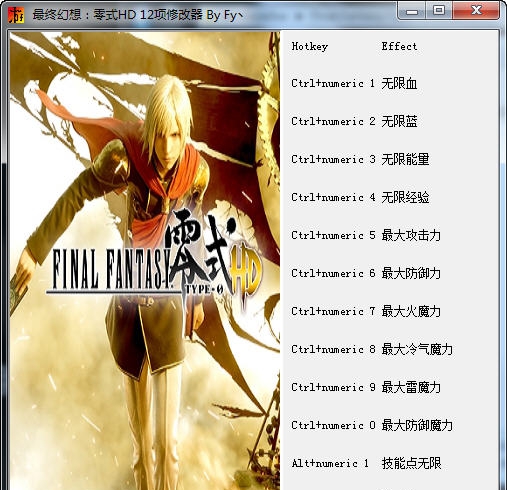Select the Ctrl+numeric 7 hotkey label
This screenshot has height=490, width=507.
(333, 311)
